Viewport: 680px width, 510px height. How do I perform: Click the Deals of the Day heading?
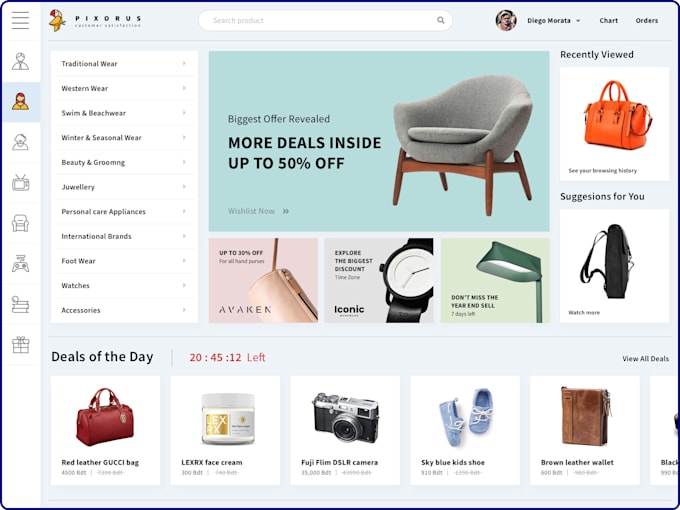click(102, 357)
